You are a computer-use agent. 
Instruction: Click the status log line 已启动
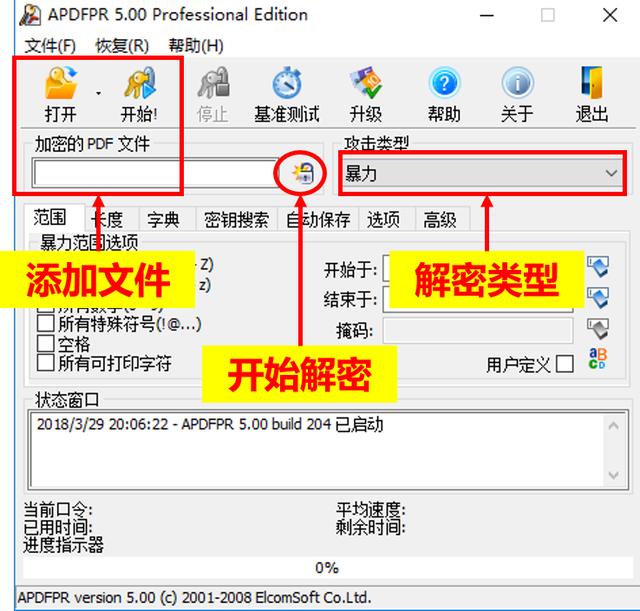(210, 424)
